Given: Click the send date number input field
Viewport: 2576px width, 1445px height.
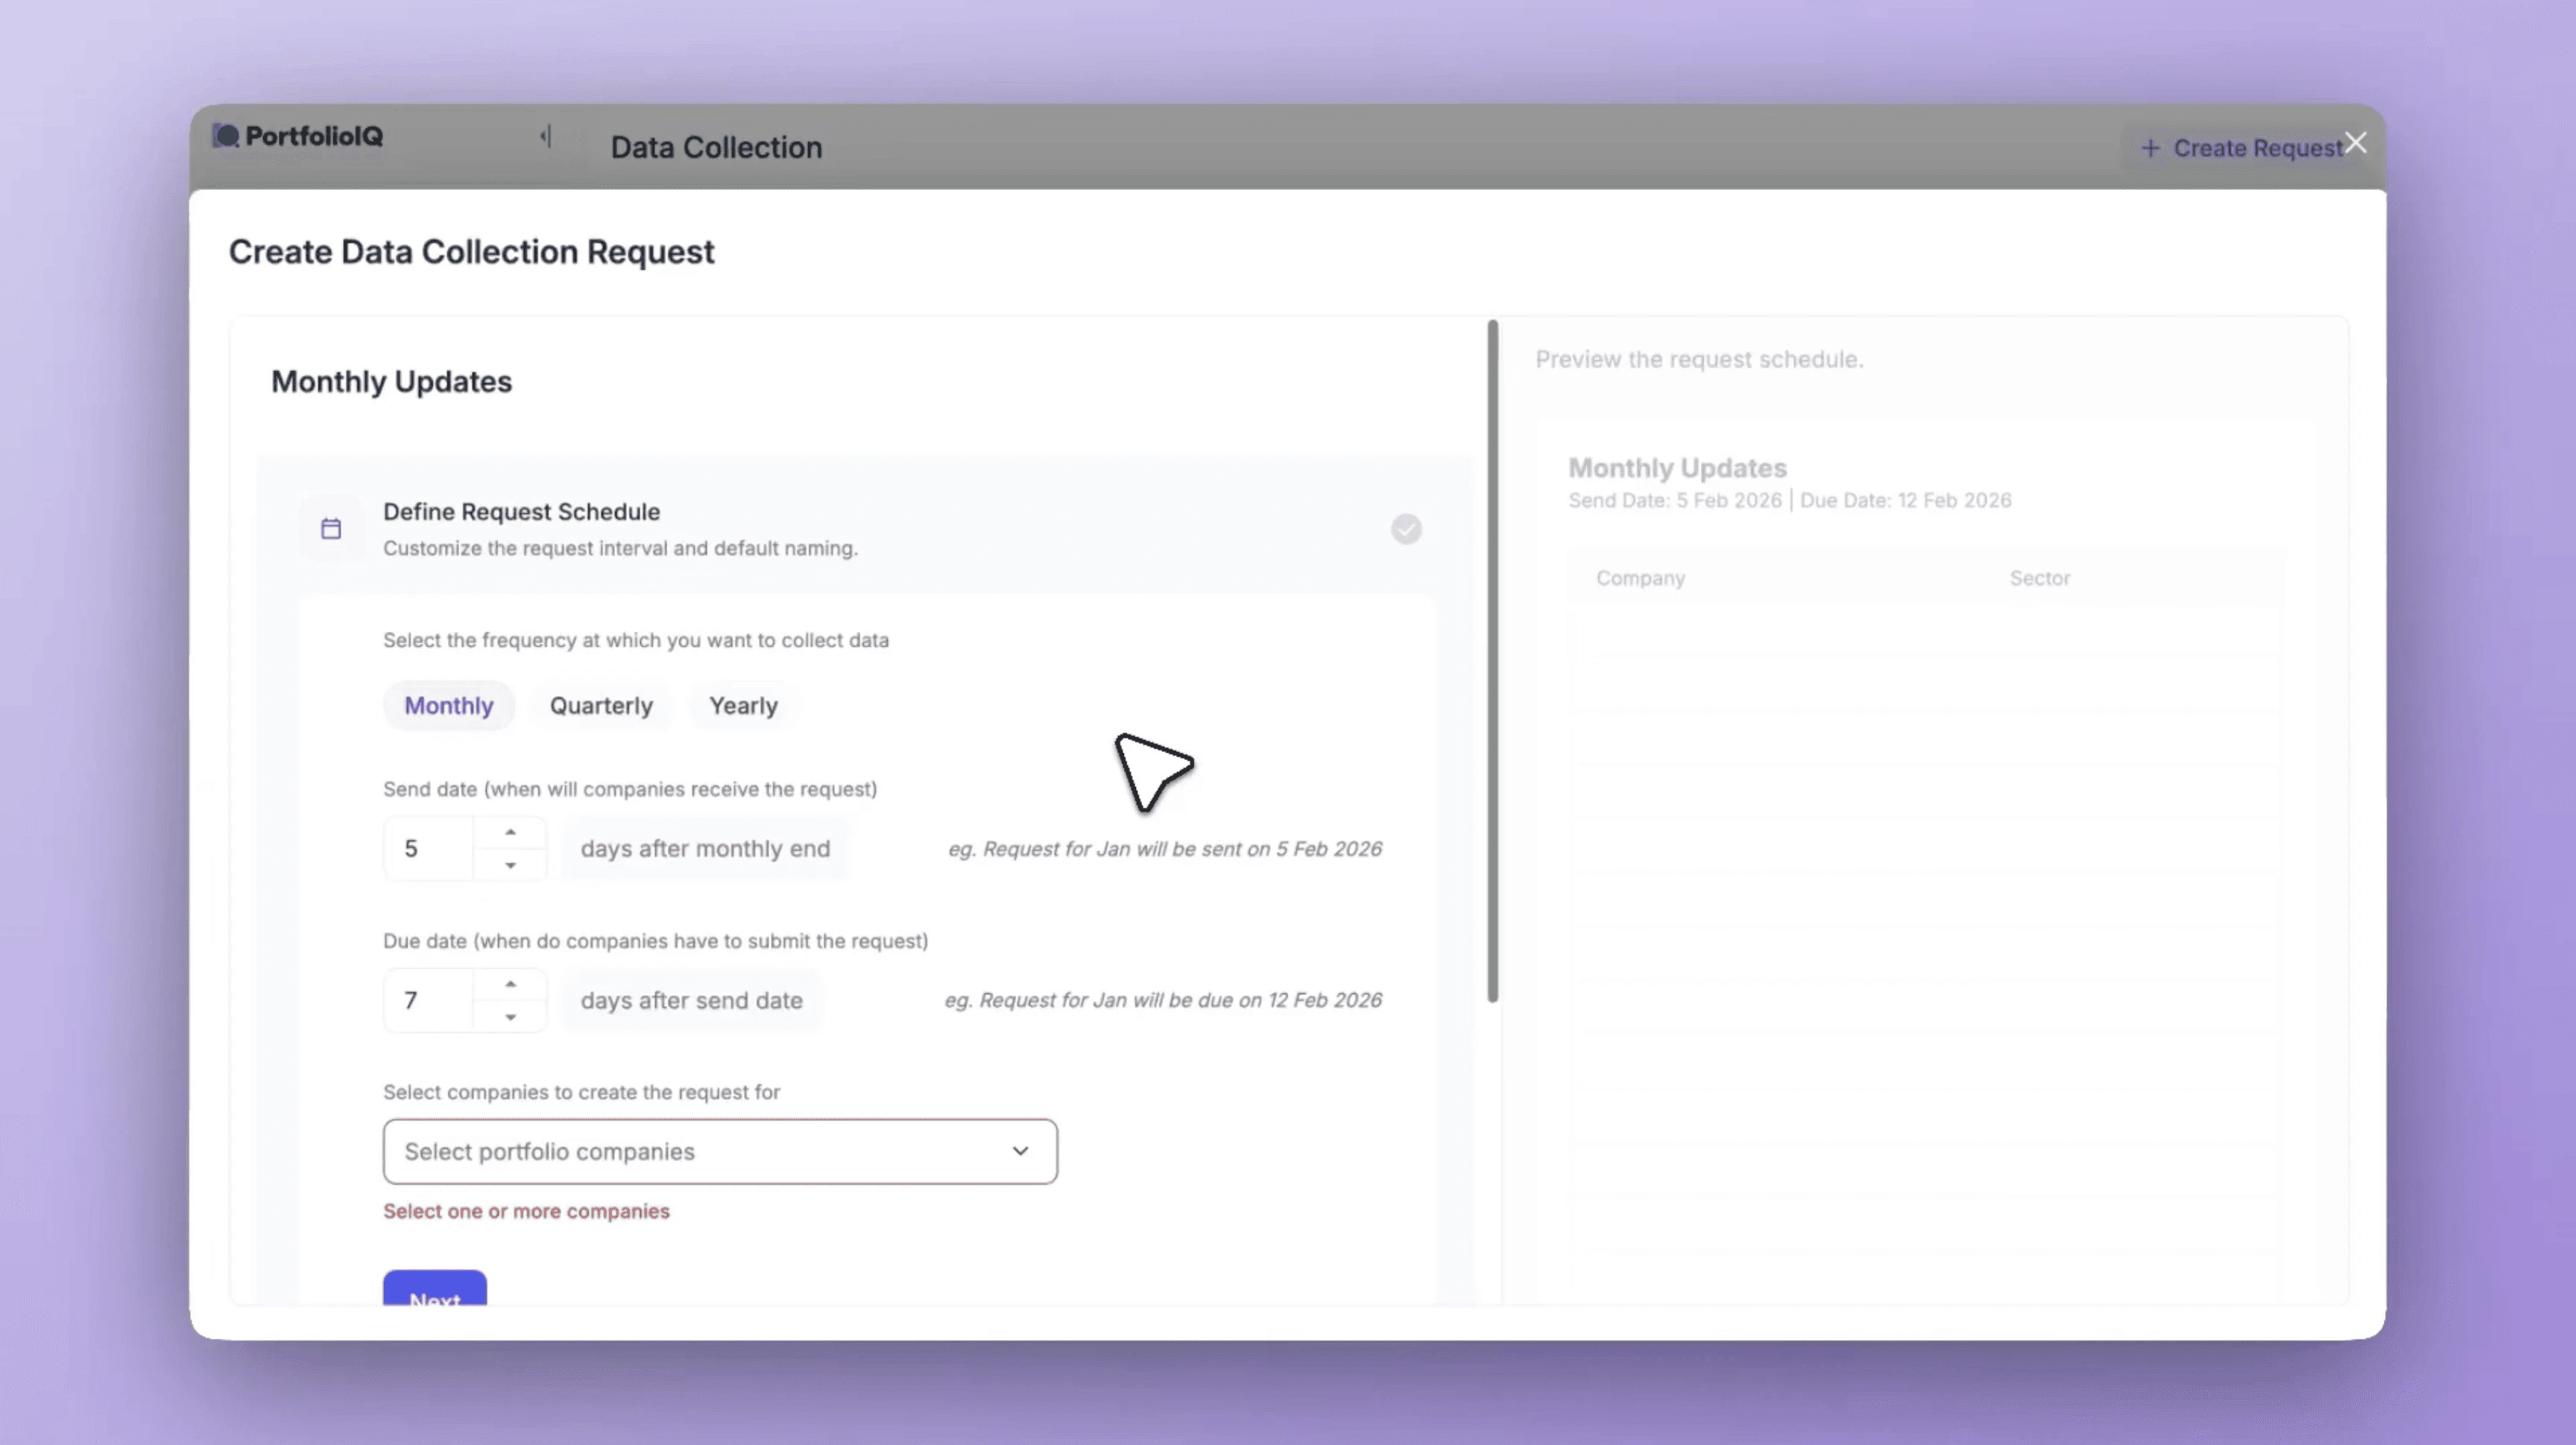Looking at the screenshot, I should tap(428, 849).
